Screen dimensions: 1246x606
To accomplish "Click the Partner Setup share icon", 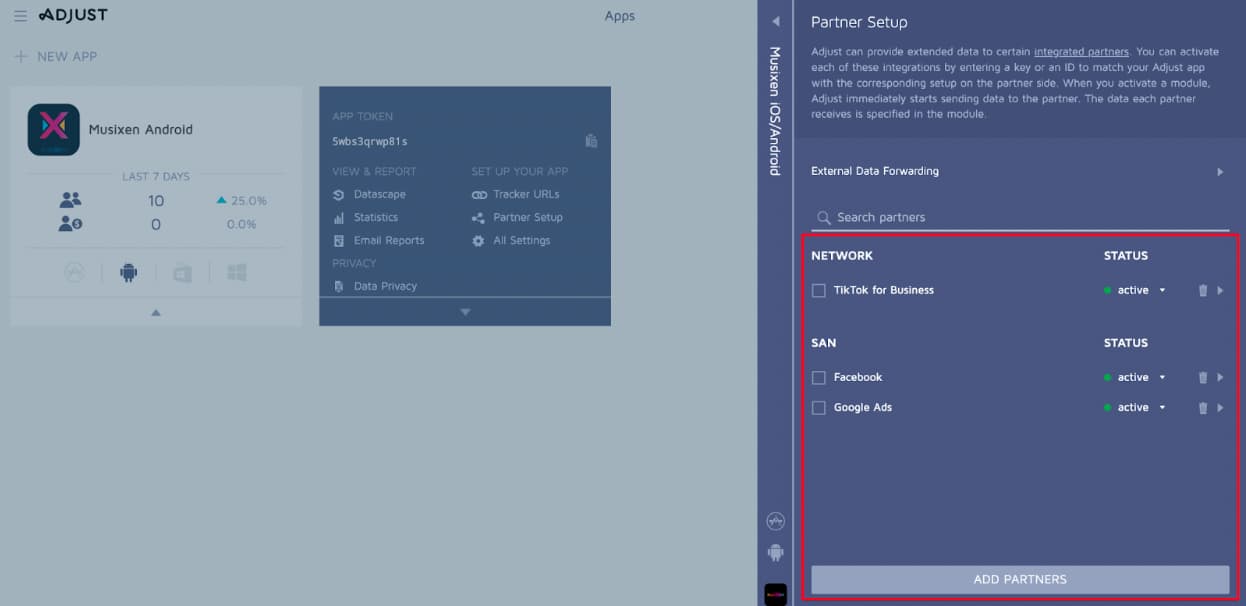I will point(478,217).
